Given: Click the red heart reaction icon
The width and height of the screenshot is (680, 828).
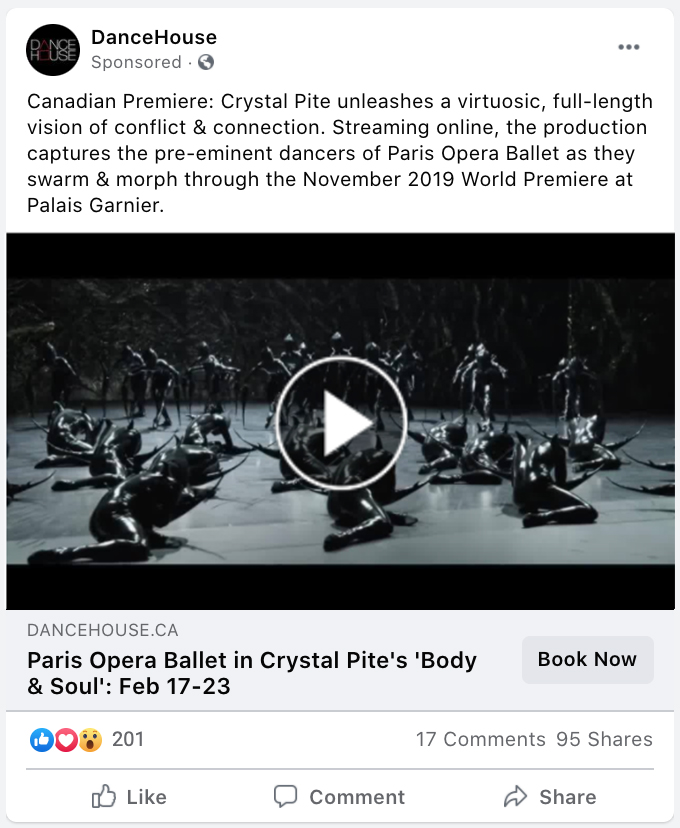Looking at the screenshot, I should (x=66, y=740).
